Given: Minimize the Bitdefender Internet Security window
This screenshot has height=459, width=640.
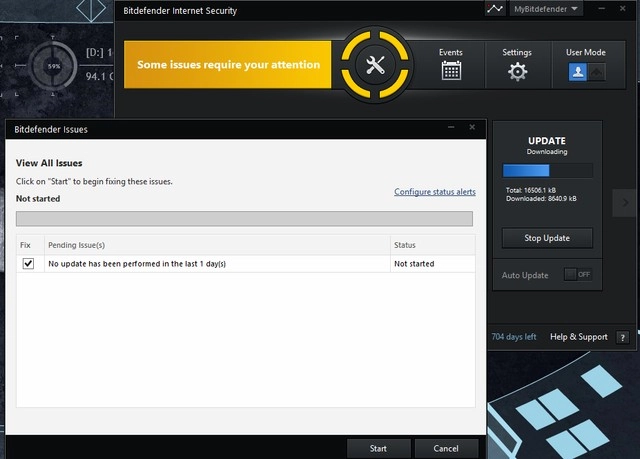Looking at the screenshot, I should point(602,9).
